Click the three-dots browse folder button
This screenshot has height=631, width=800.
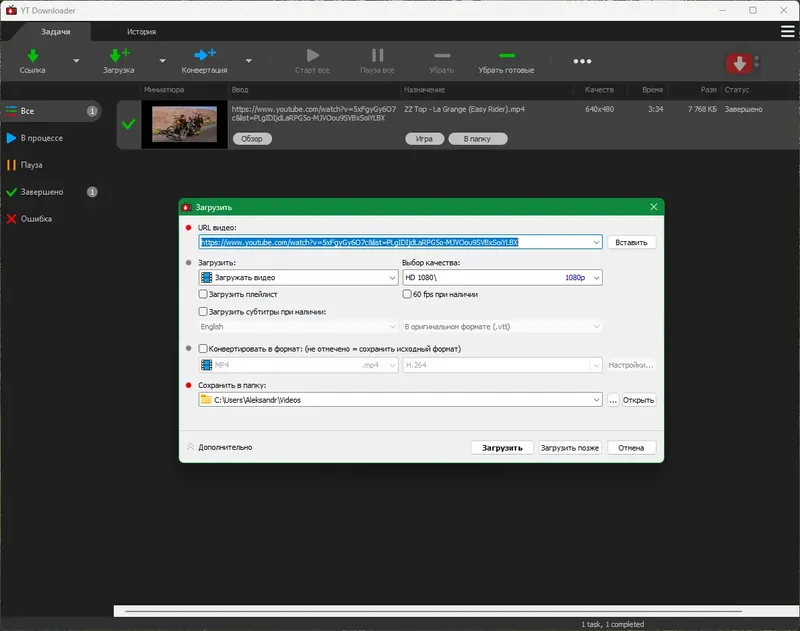613,400
